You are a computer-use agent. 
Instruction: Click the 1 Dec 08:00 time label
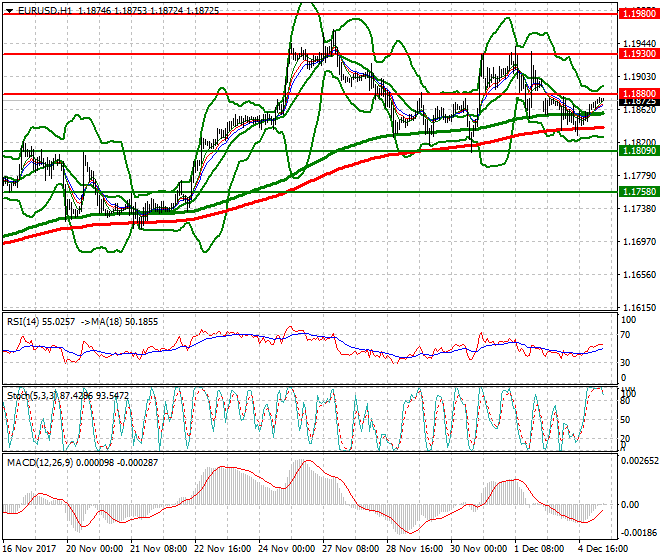[x=539, y=549]
